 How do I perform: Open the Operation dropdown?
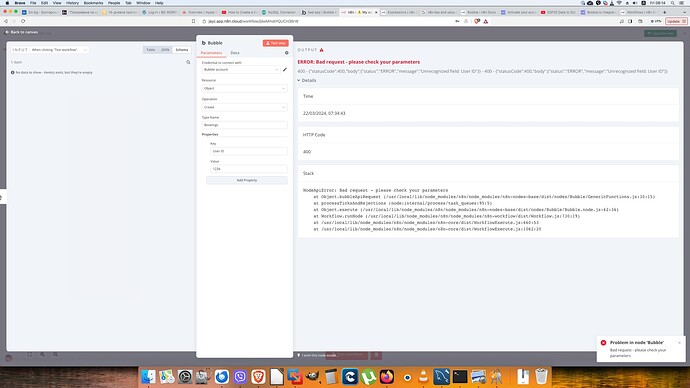click(x=244, y=107)
